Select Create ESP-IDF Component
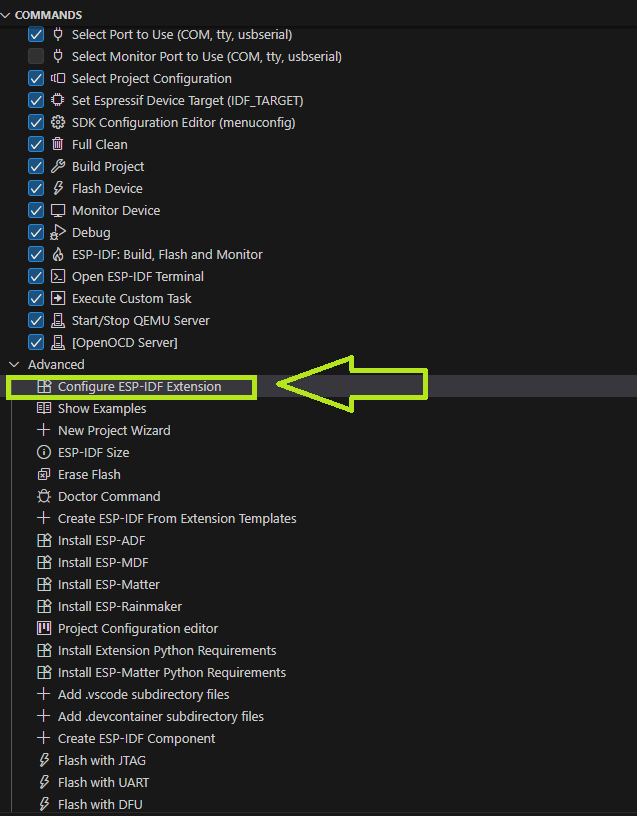Image resolution: width=637 pixels, height=816 pixels. pyautogui.click(x=136, y=738)
